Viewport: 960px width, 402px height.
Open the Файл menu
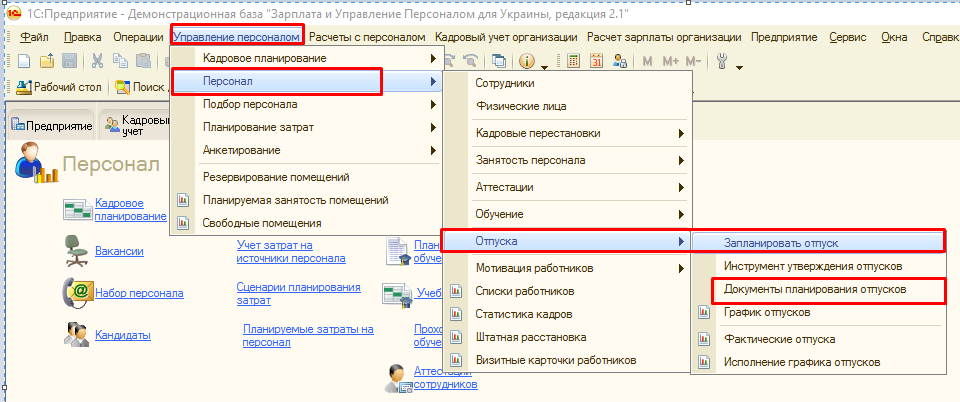34,37
